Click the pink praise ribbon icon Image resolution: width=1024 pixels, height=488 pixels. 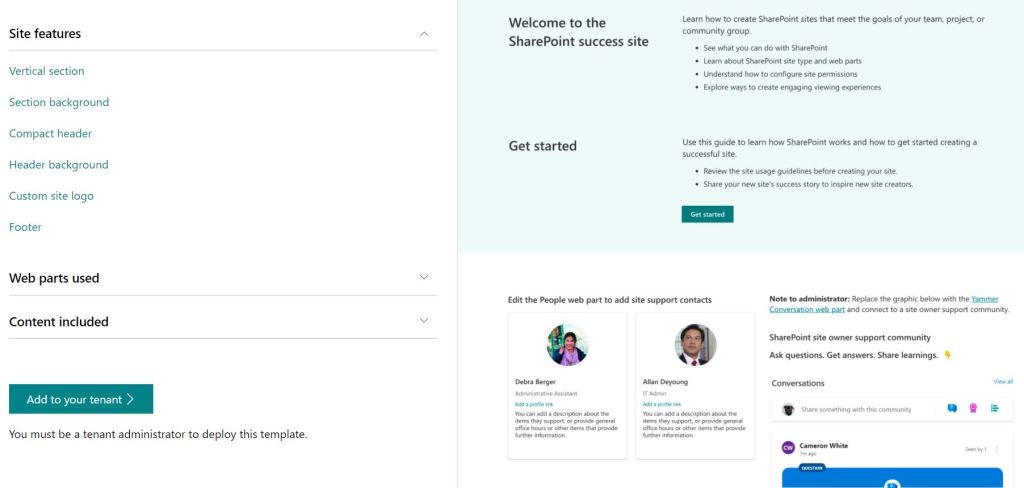point(973,408)
